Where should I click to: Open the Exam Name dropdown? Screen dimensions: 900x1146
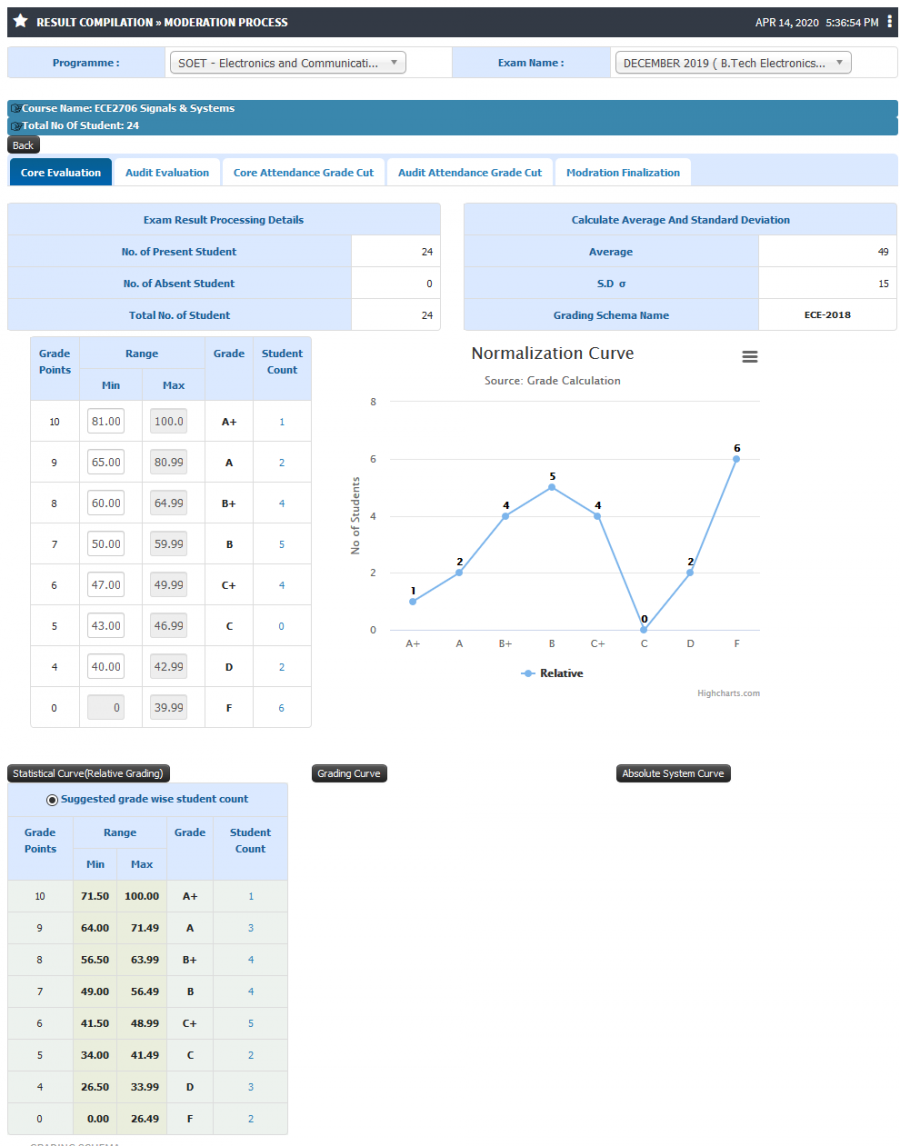point(733,63)
